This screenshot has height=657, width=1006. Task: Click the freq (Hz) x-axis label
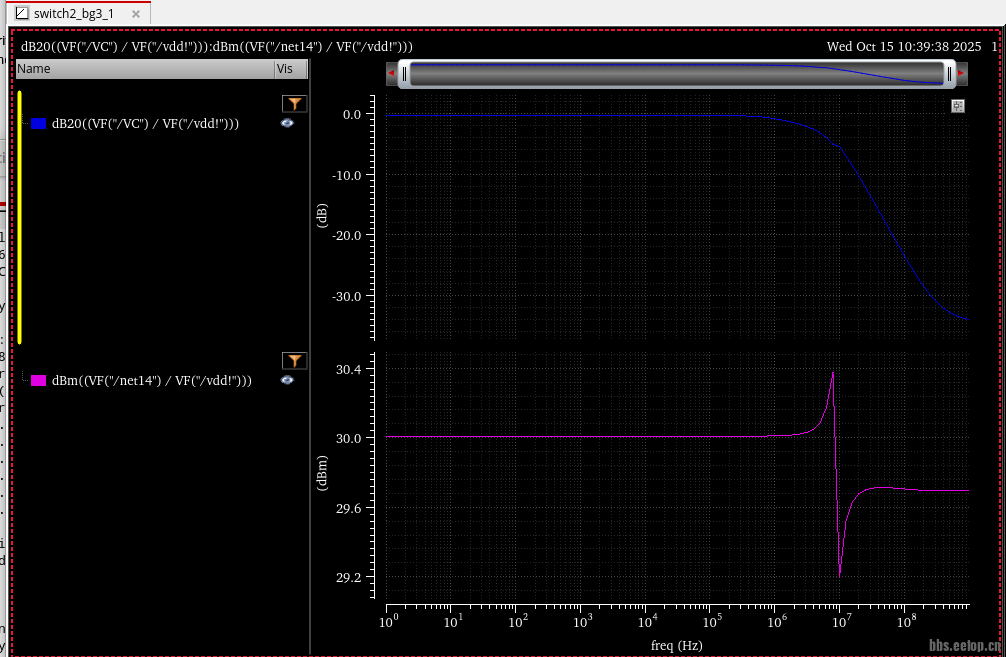(x=677, y=645)
